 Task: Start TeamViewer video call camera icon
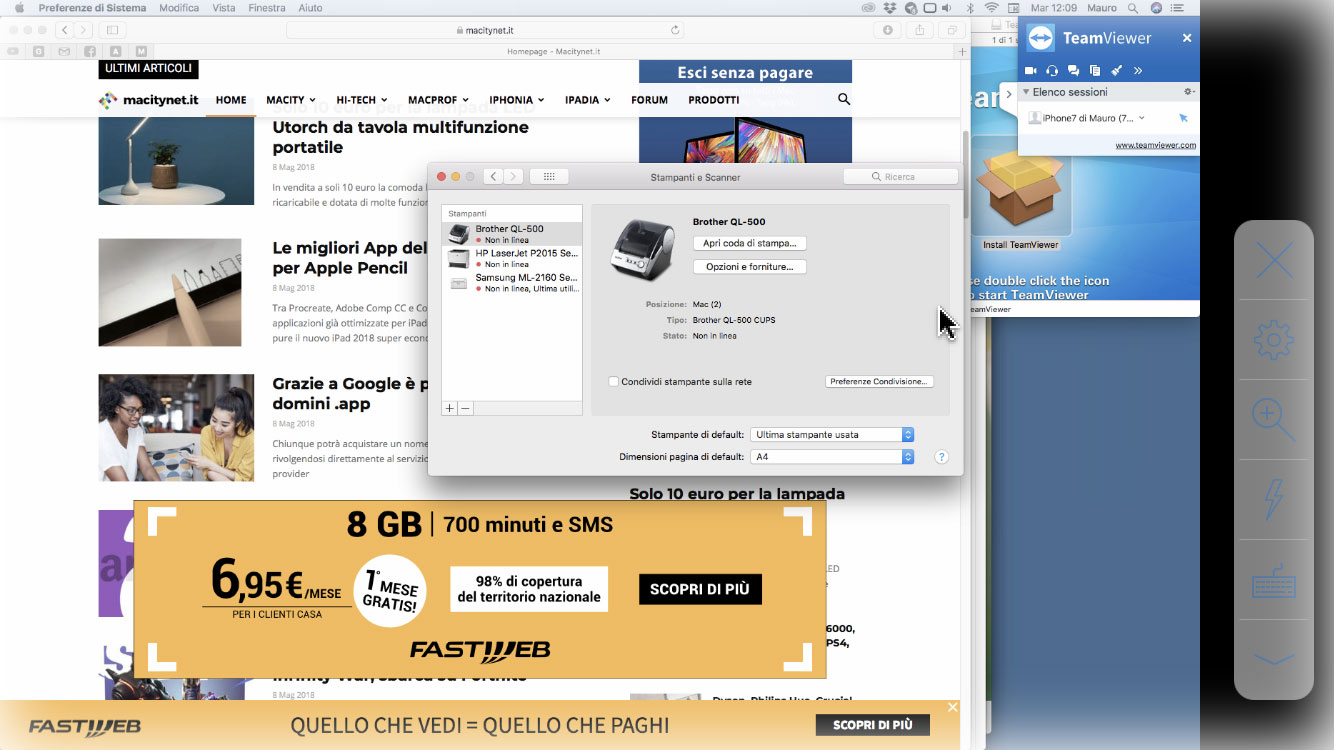[1032, 70]
